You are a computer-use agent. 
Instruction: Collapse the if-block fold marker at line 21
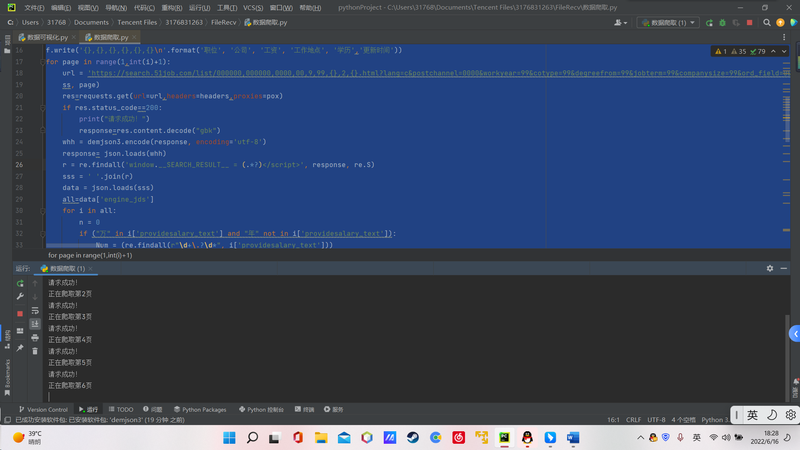click(x=43, y=108)
